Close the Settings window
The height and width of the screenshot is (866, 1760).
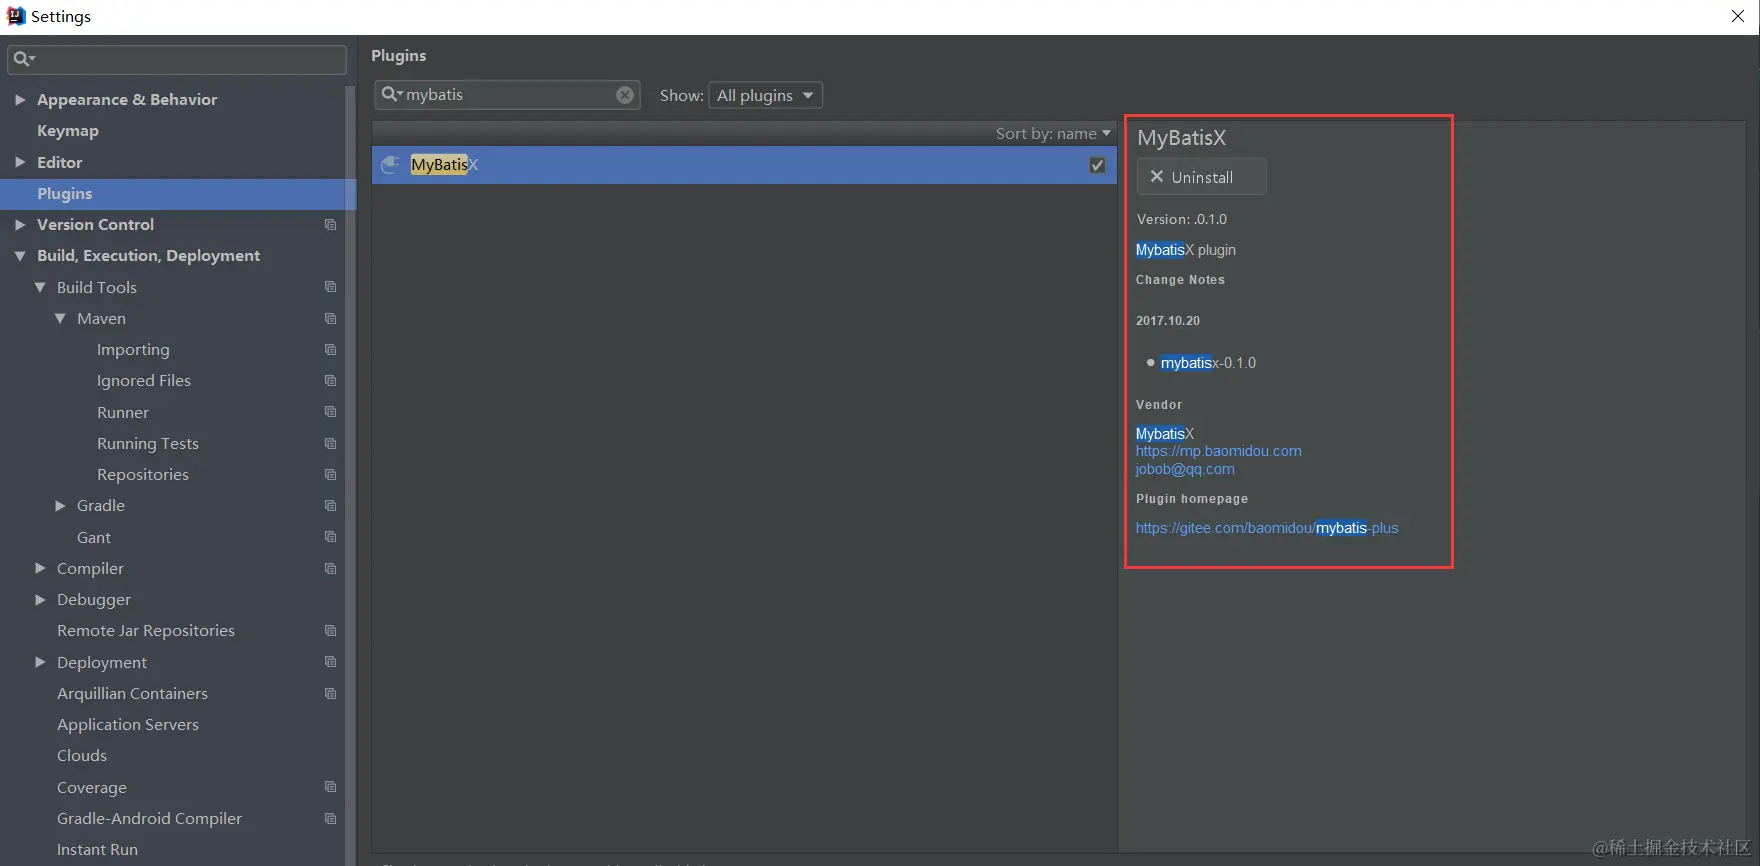pos(1738,16)
